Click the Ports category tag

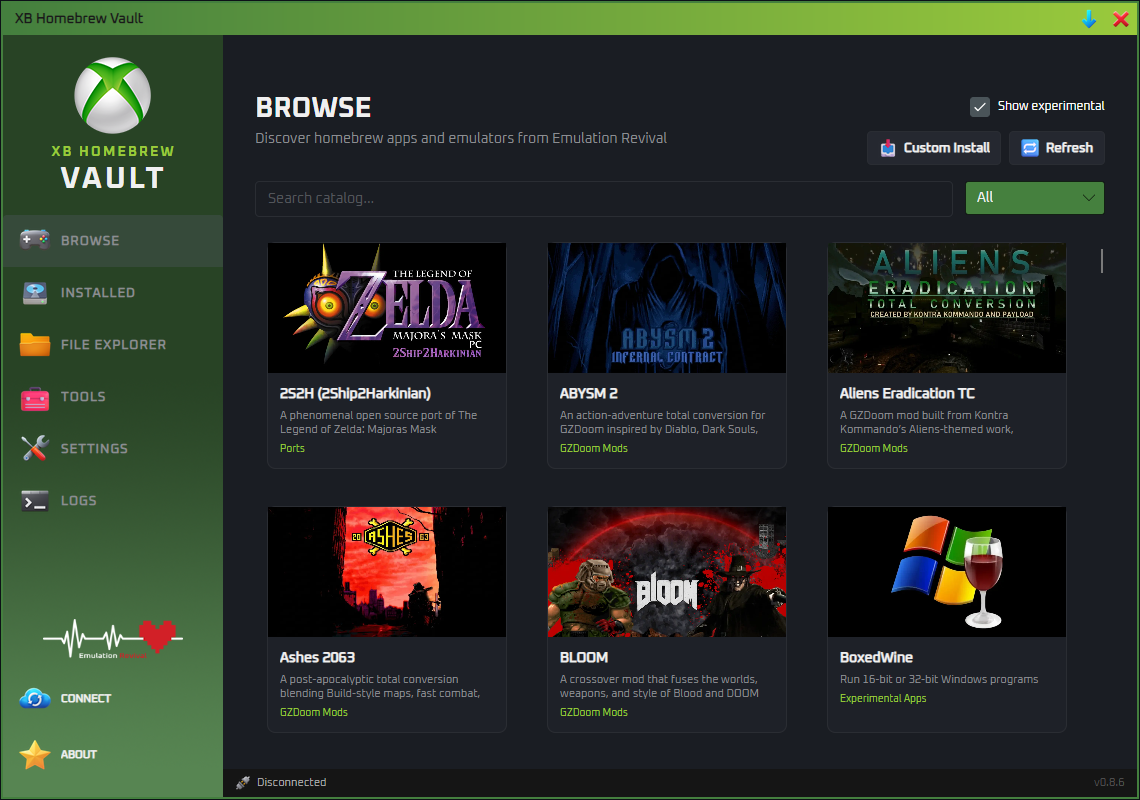[292, 449]
